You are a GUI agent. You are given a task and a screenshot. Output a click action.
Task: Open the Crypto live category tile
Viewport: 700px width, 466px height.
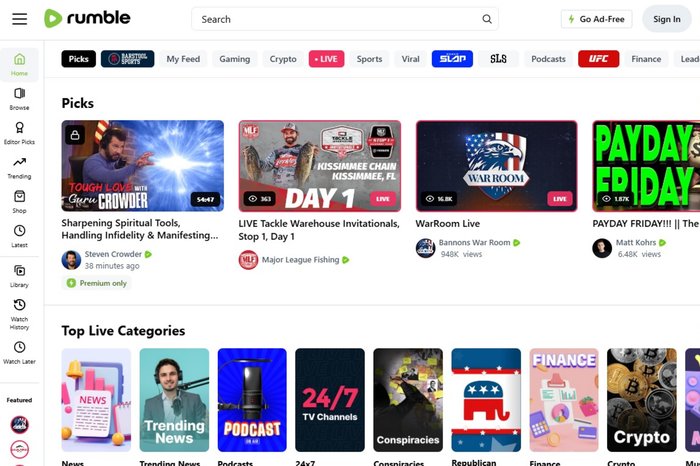click(641, 400)
